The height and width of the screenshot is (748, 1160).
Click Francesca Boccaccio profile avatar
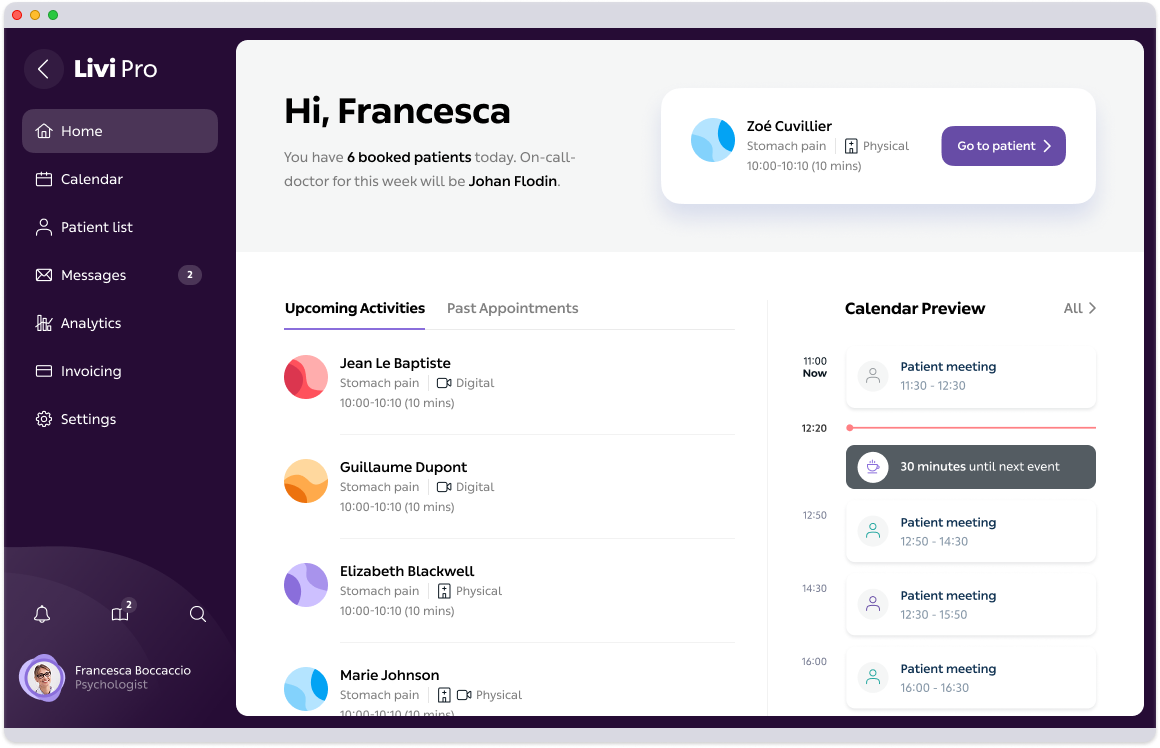click(x=43, y=679)
